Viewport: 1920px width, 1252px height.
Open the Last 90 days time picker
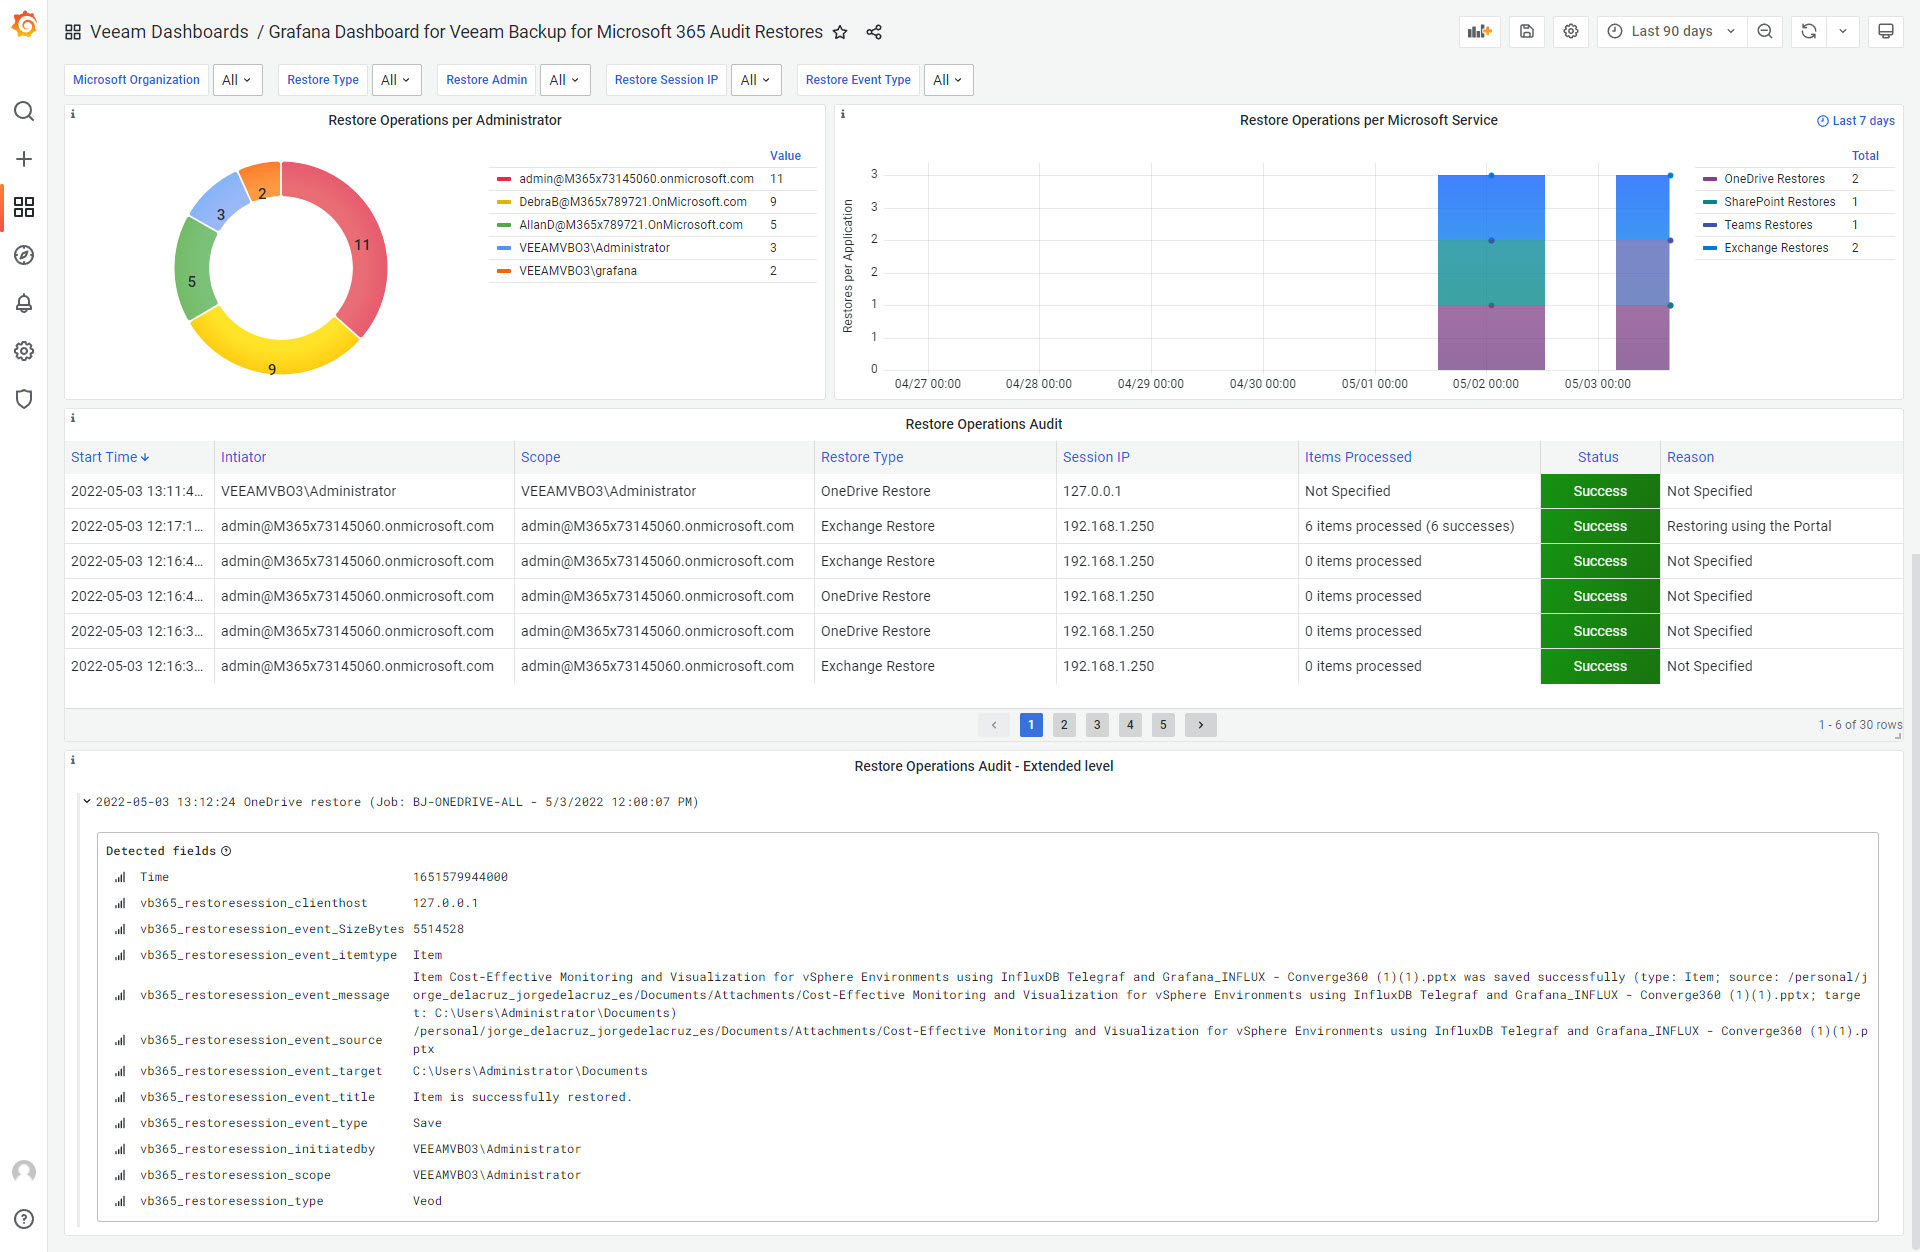(x=1672, y=31)
